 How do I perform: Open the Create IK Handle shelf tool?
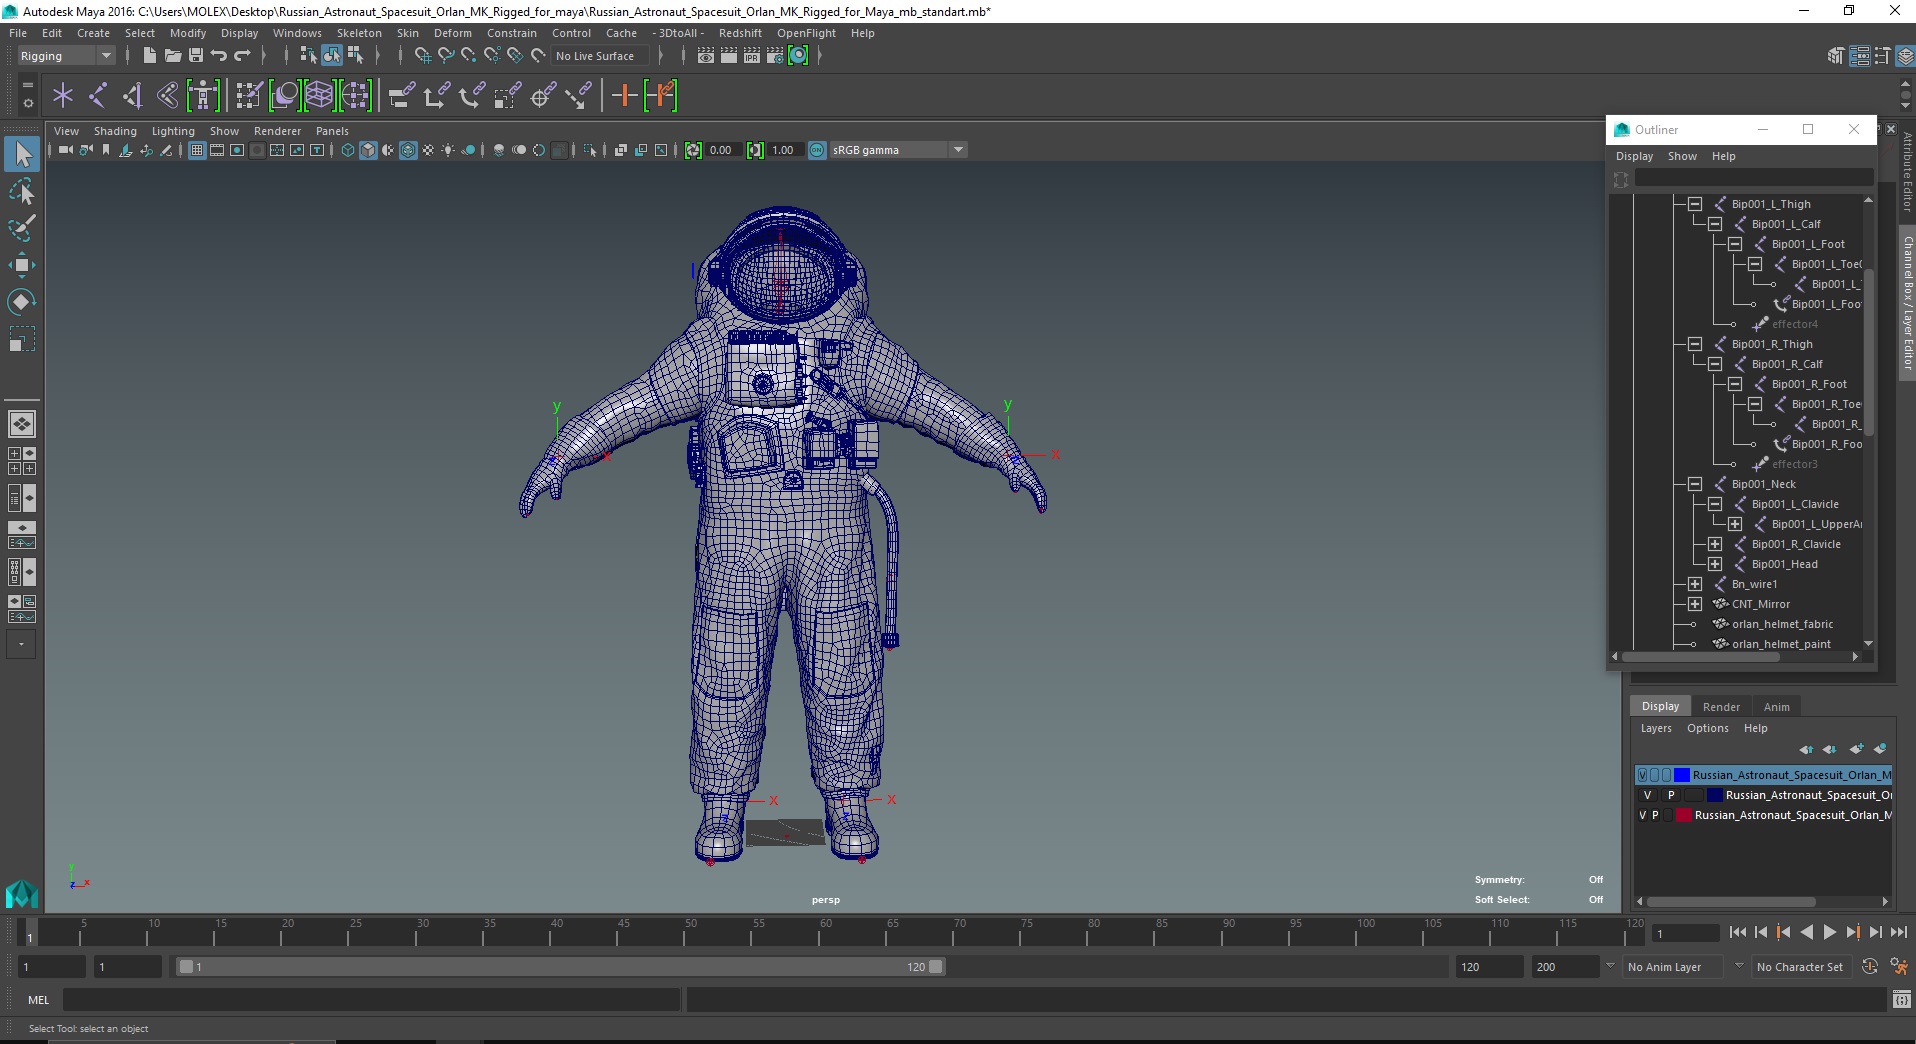point(132,96)
